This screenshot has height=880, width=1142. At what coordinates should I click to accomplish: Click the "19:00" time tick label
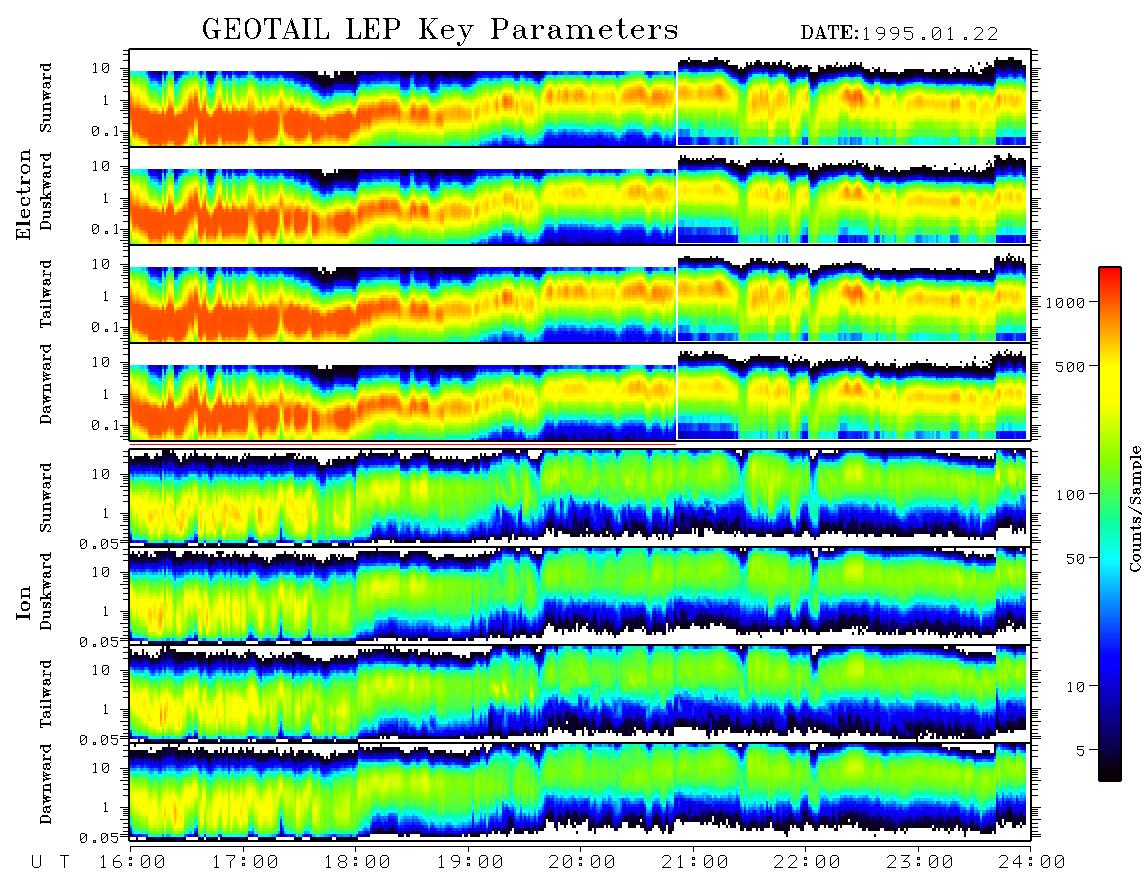pos(470,862)
